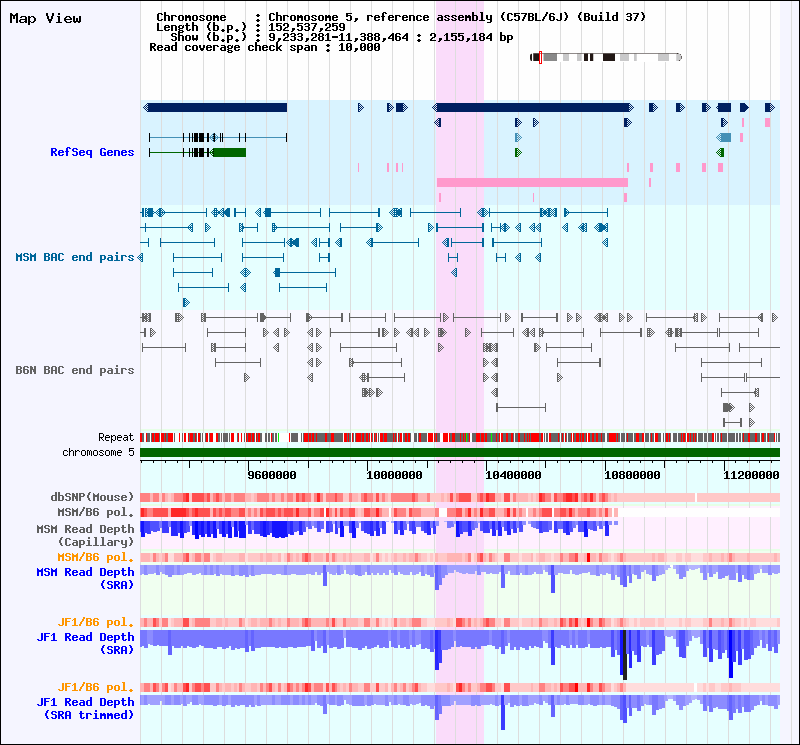Click the red position marker on the chromosome ideogram
This screenshot has height=745, width=800.
(x=540, y=57)
